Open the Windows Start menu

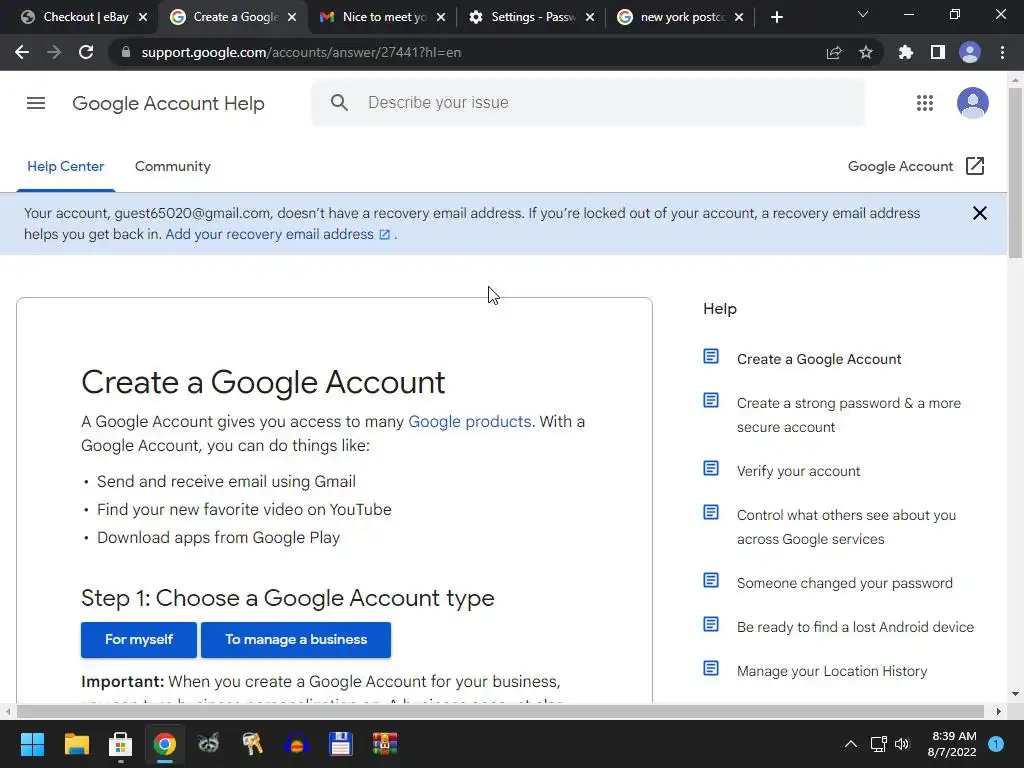32,744
